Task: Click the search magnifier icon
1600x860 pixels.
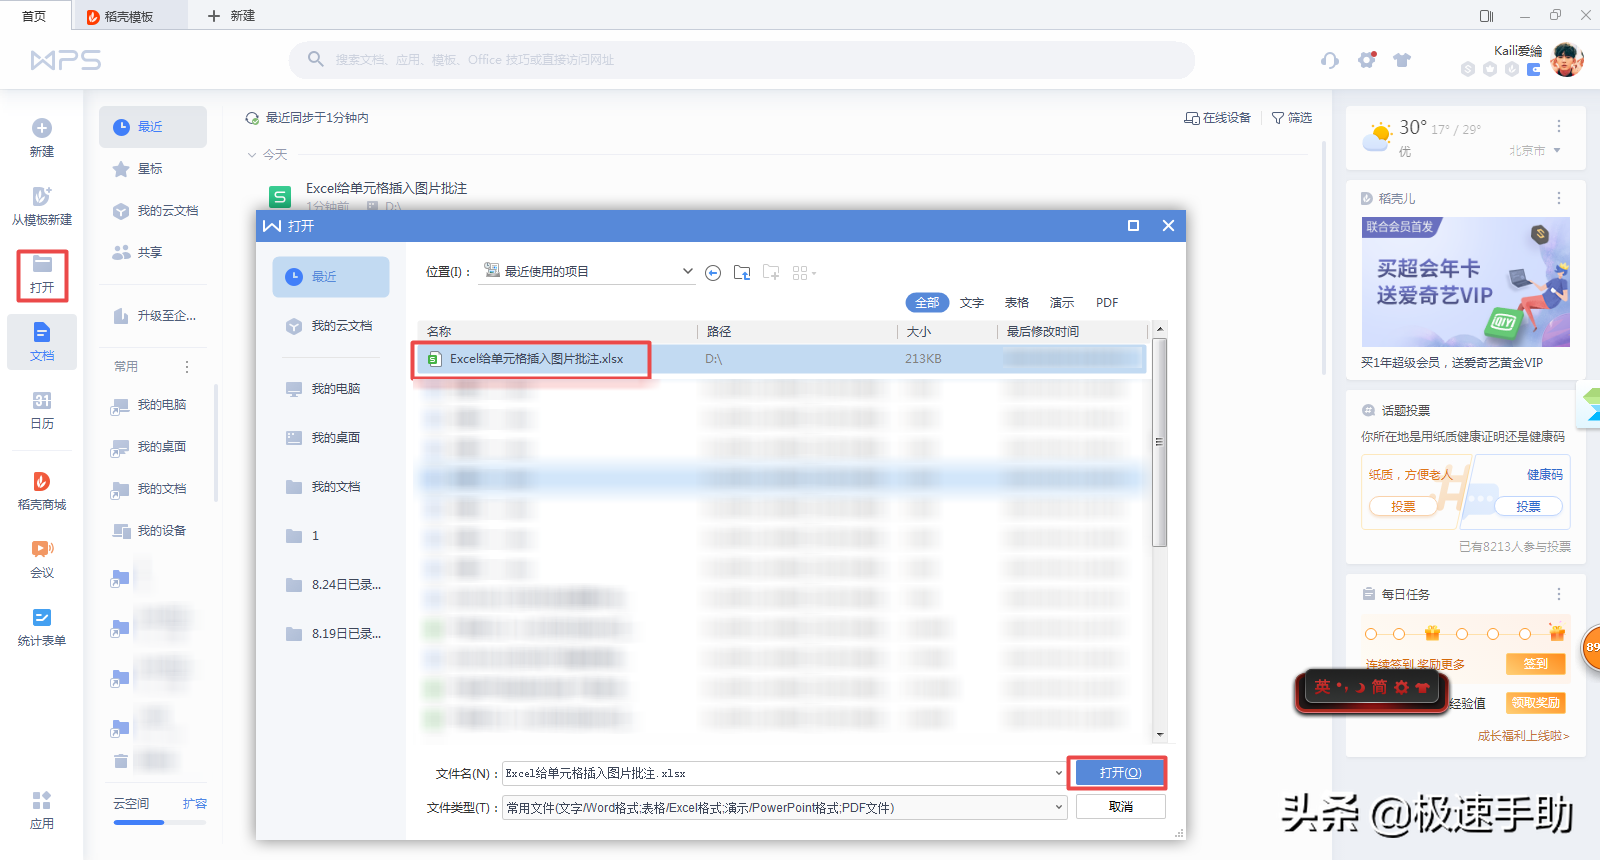Action: 316,59
